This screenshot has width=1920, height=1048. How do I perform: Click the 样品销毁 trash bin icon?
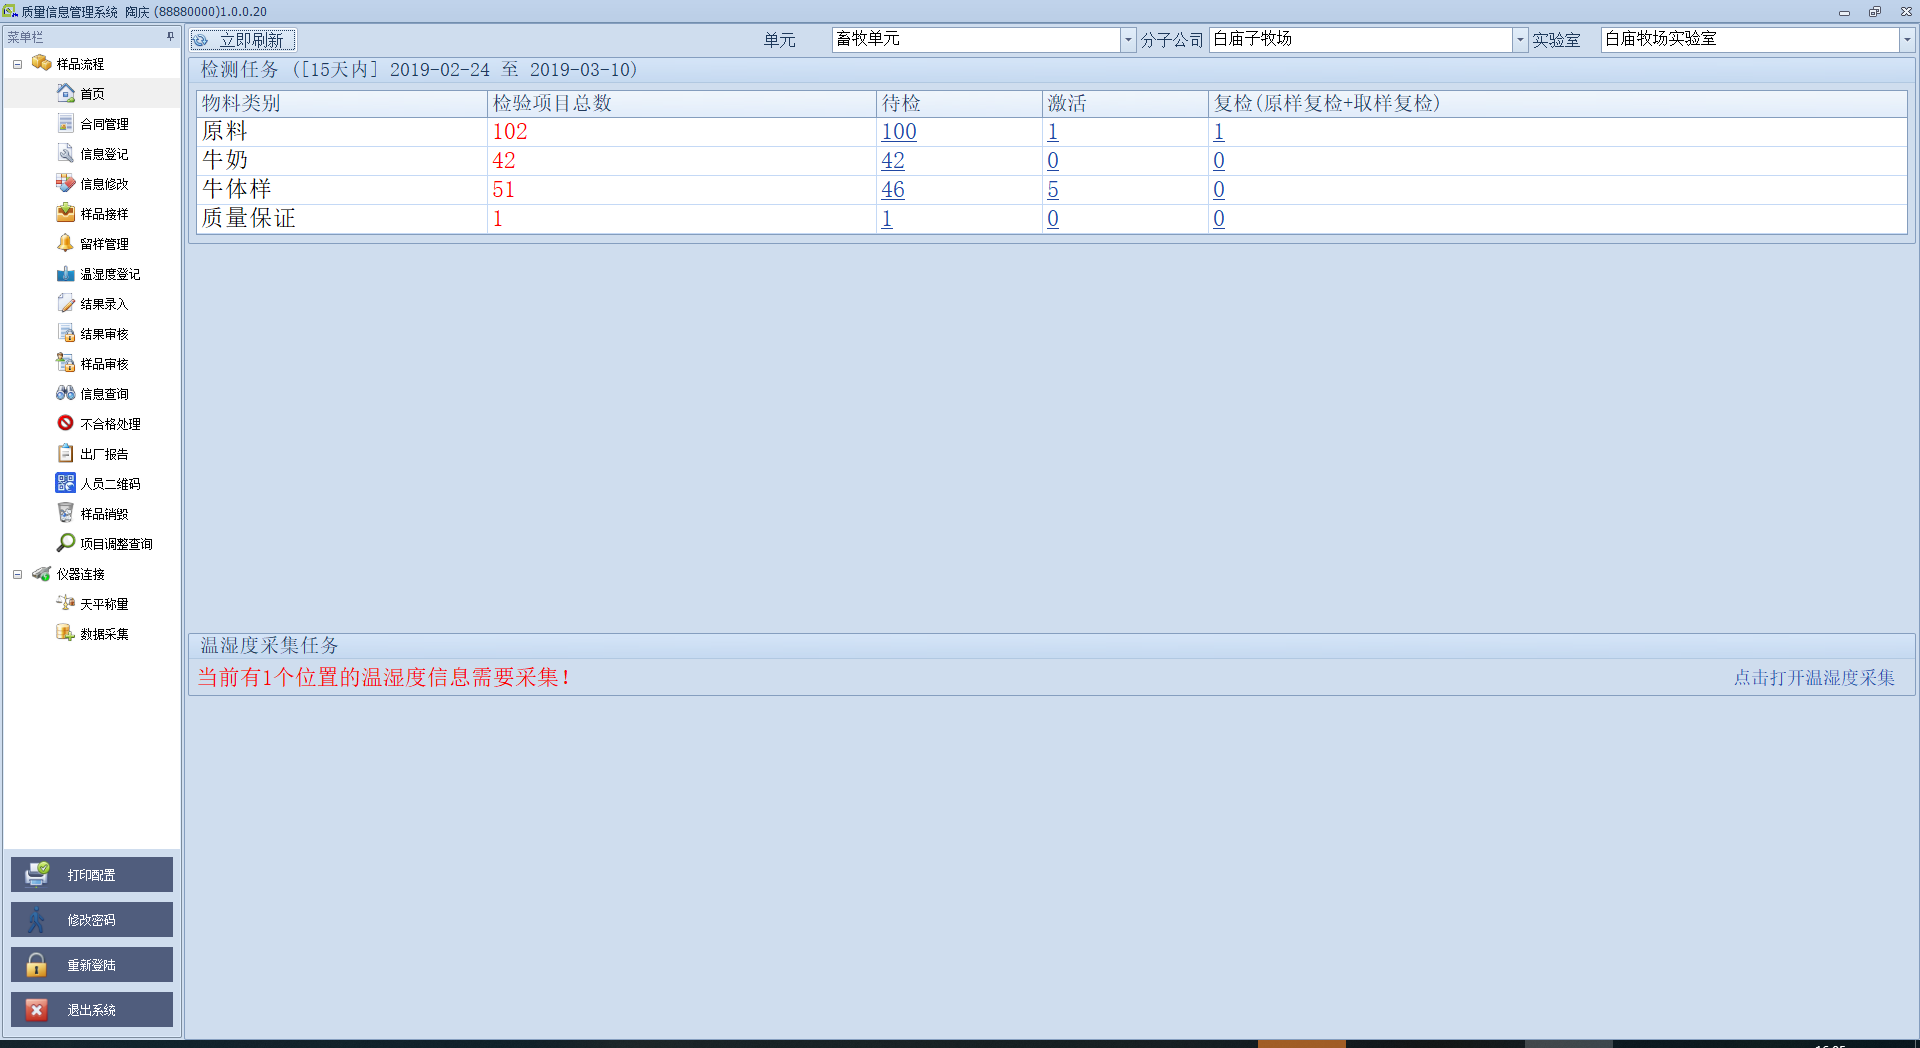pos(66,514)
